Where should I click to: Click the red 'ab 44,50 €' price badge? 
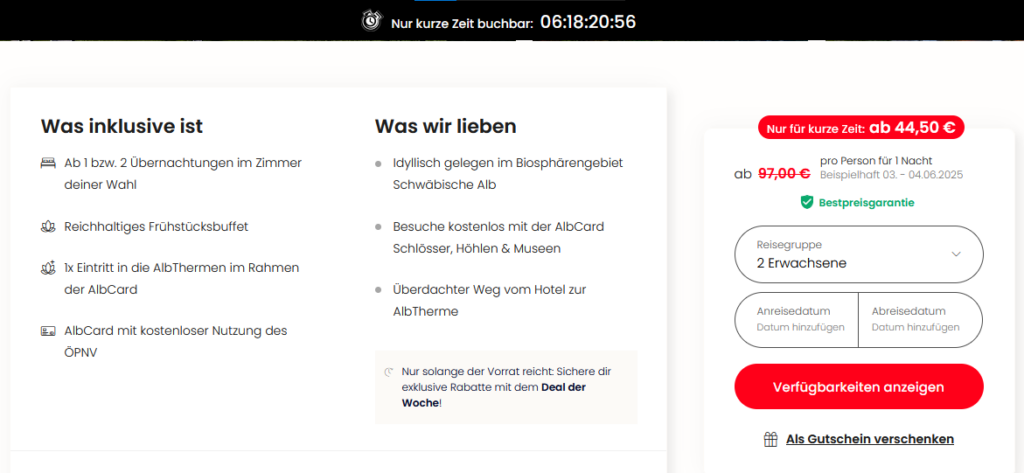[861, 127]
